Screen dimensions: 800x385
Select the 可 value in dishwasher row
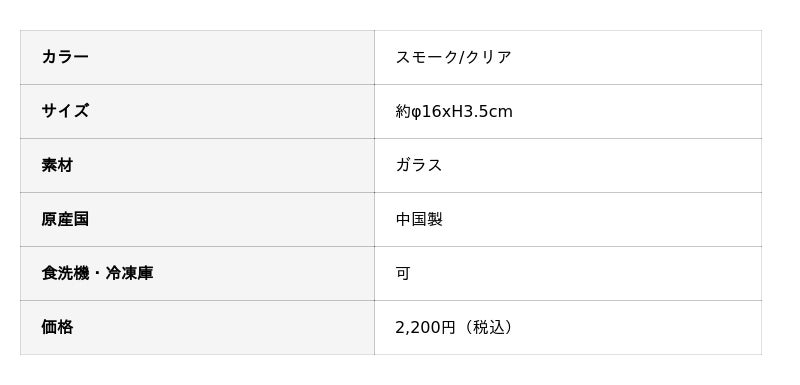403,273
